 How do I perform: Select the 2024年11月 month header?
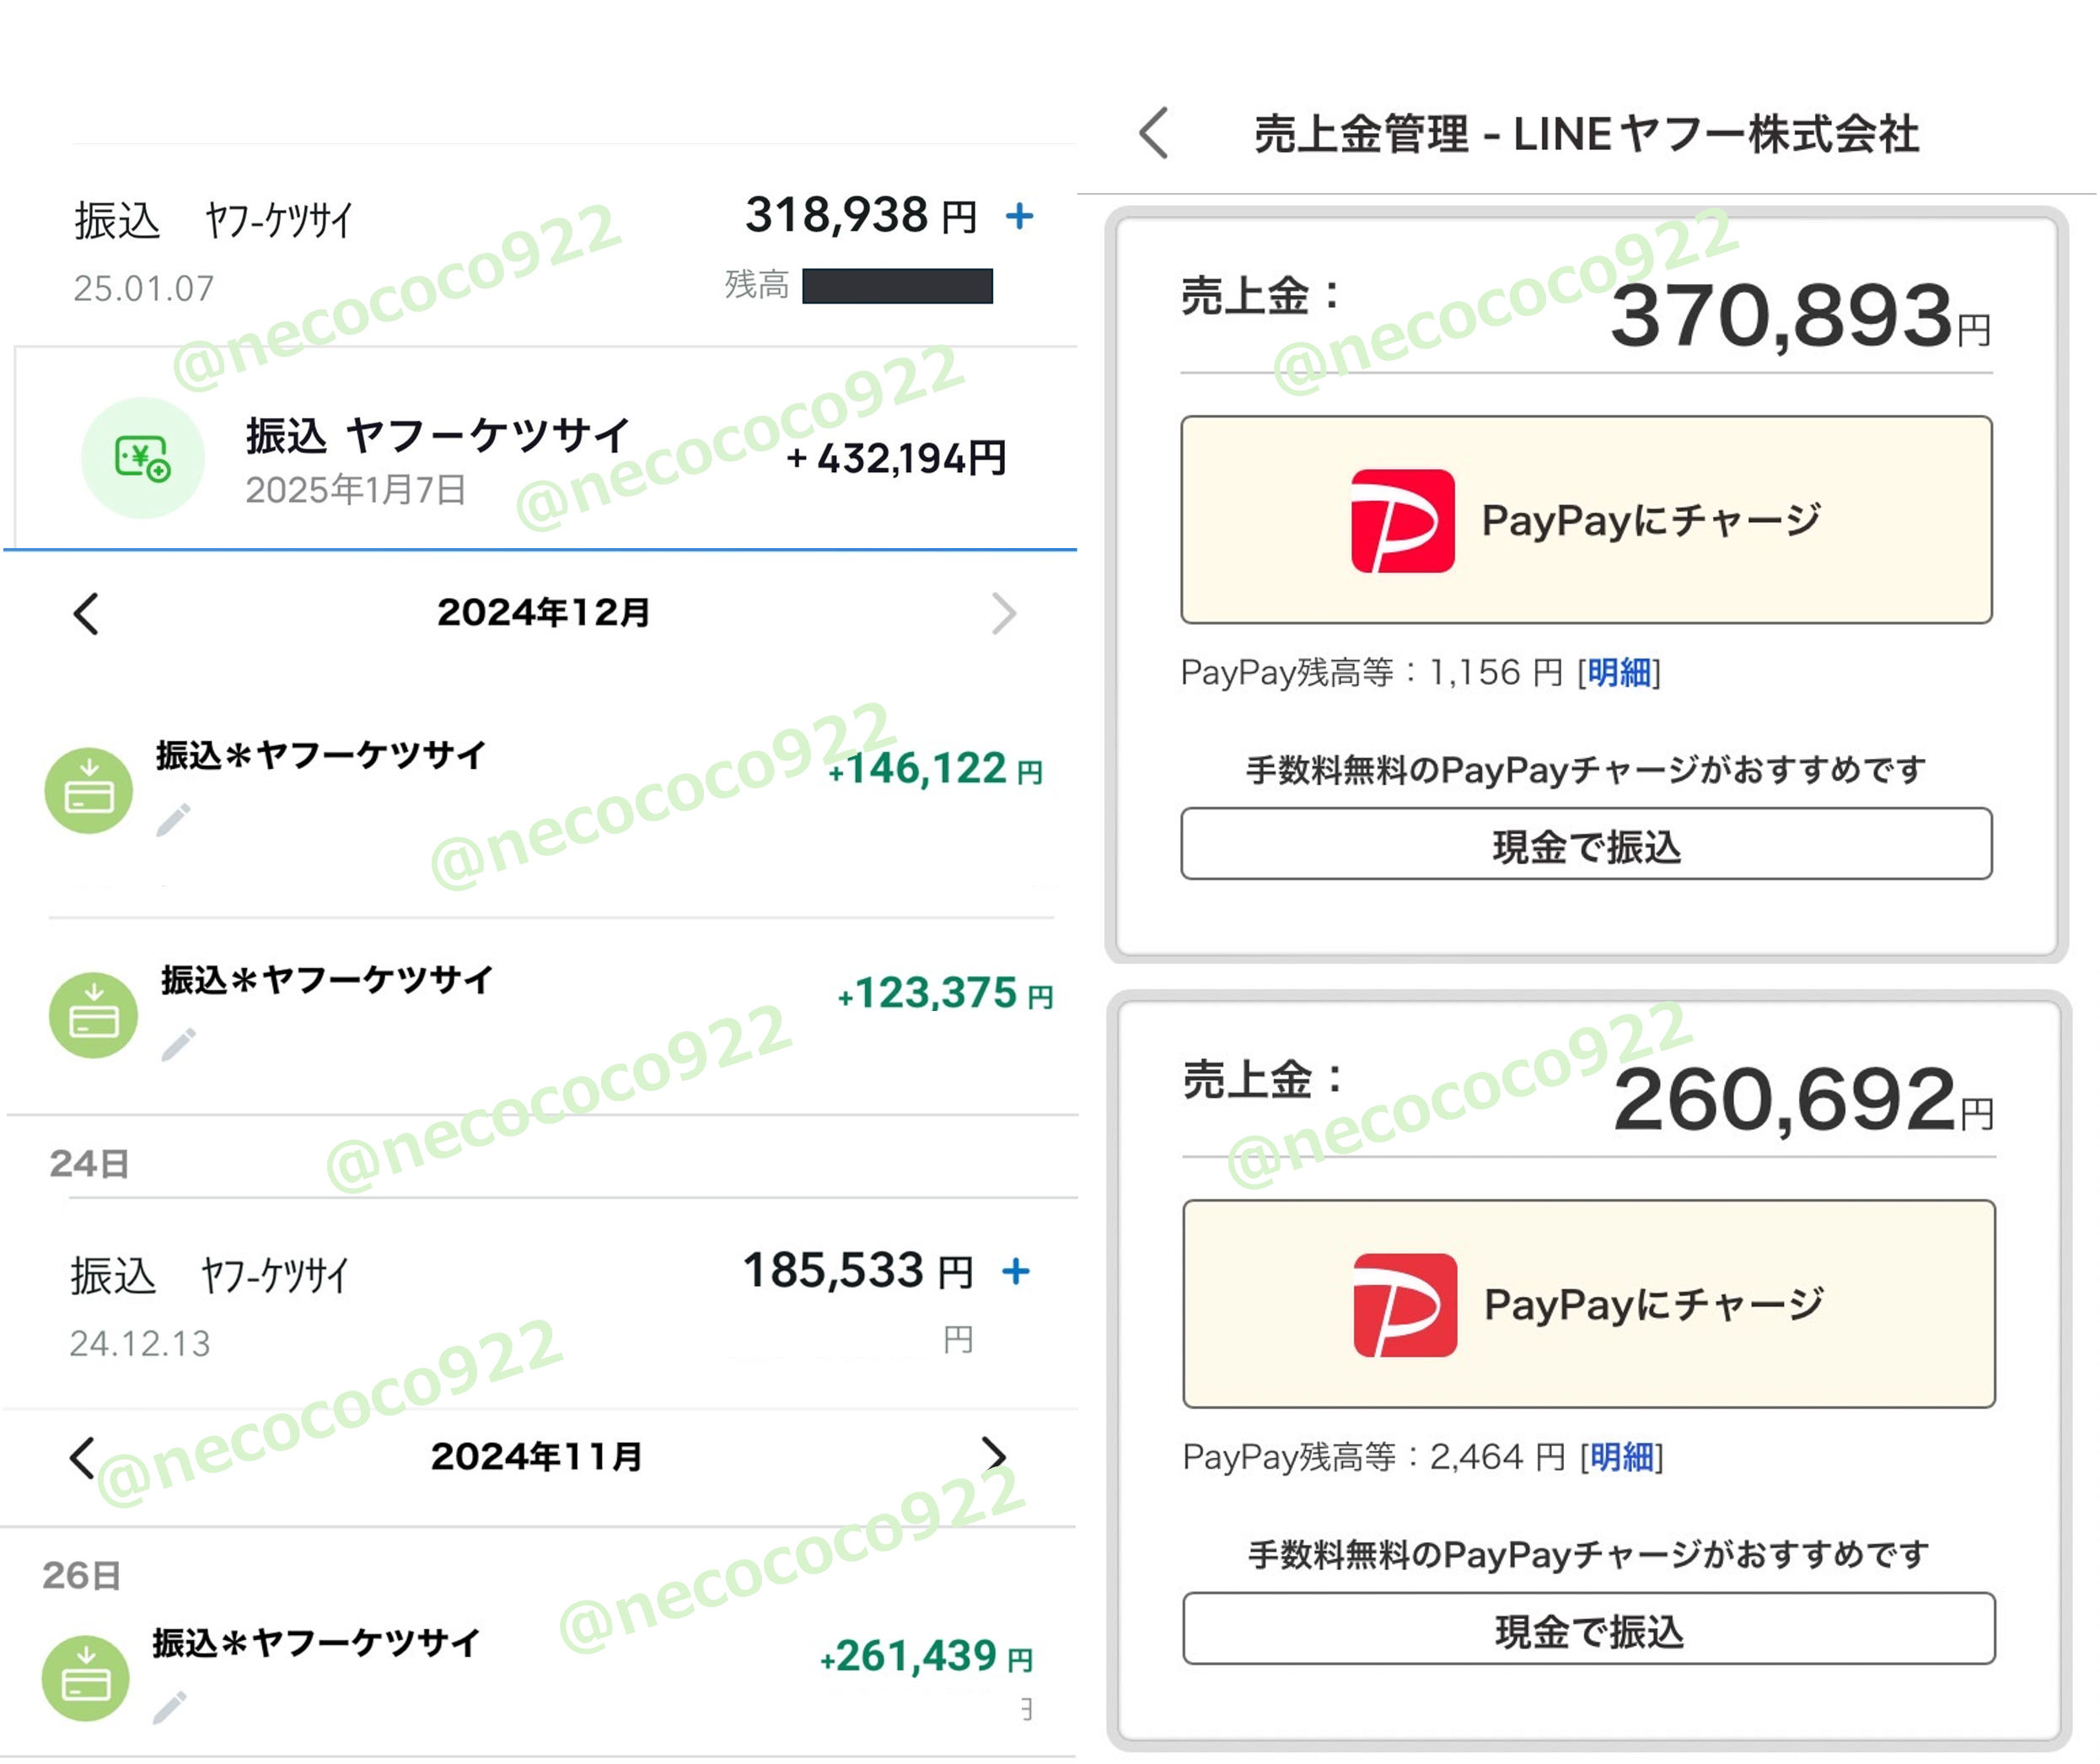537,1456
